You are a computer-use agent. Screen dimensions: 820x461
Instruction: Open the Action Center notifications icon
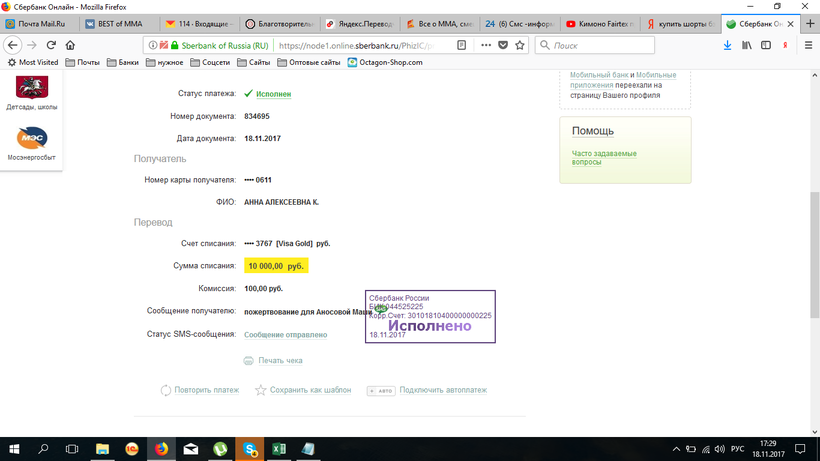click(x=800, y=449)
